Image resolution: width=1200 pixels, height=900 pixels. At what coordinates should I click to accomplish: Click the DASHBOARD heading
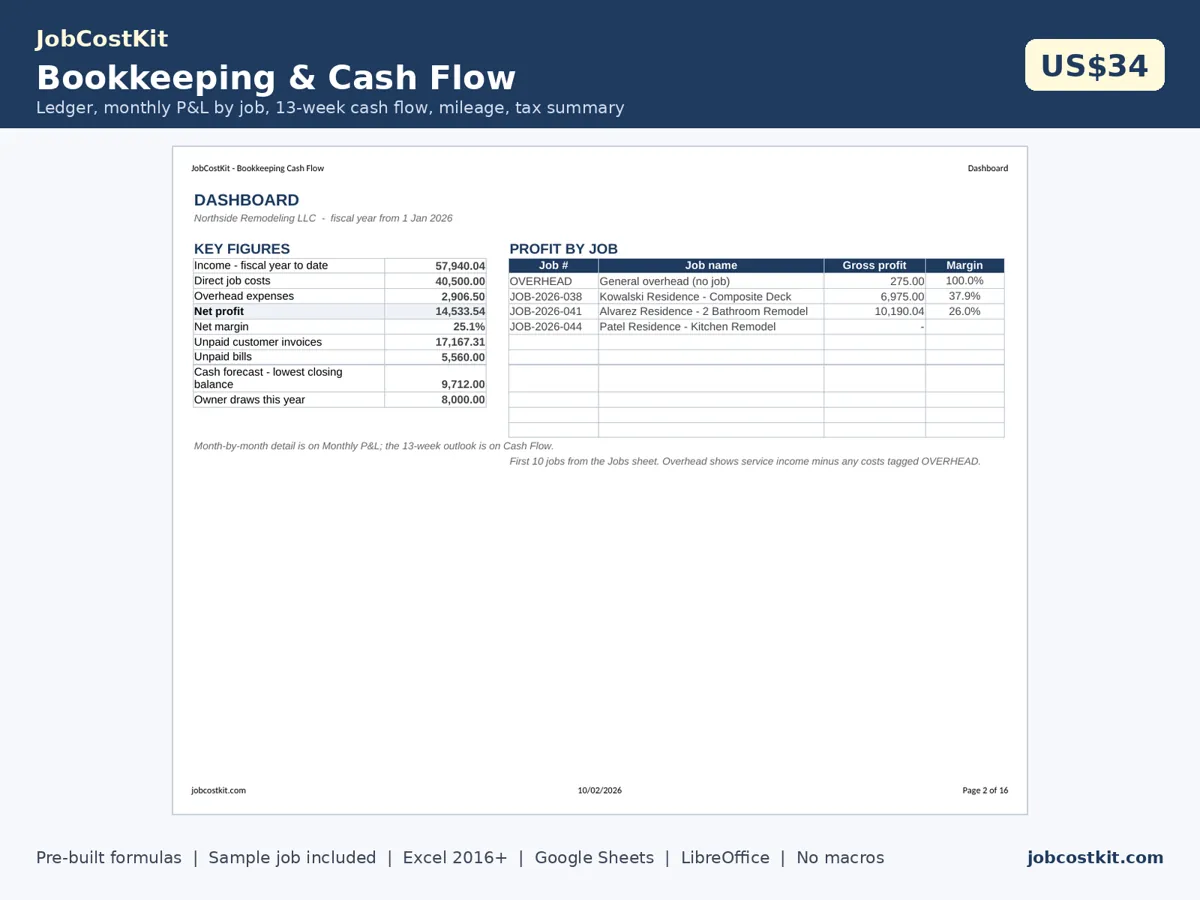coord(246,200)
